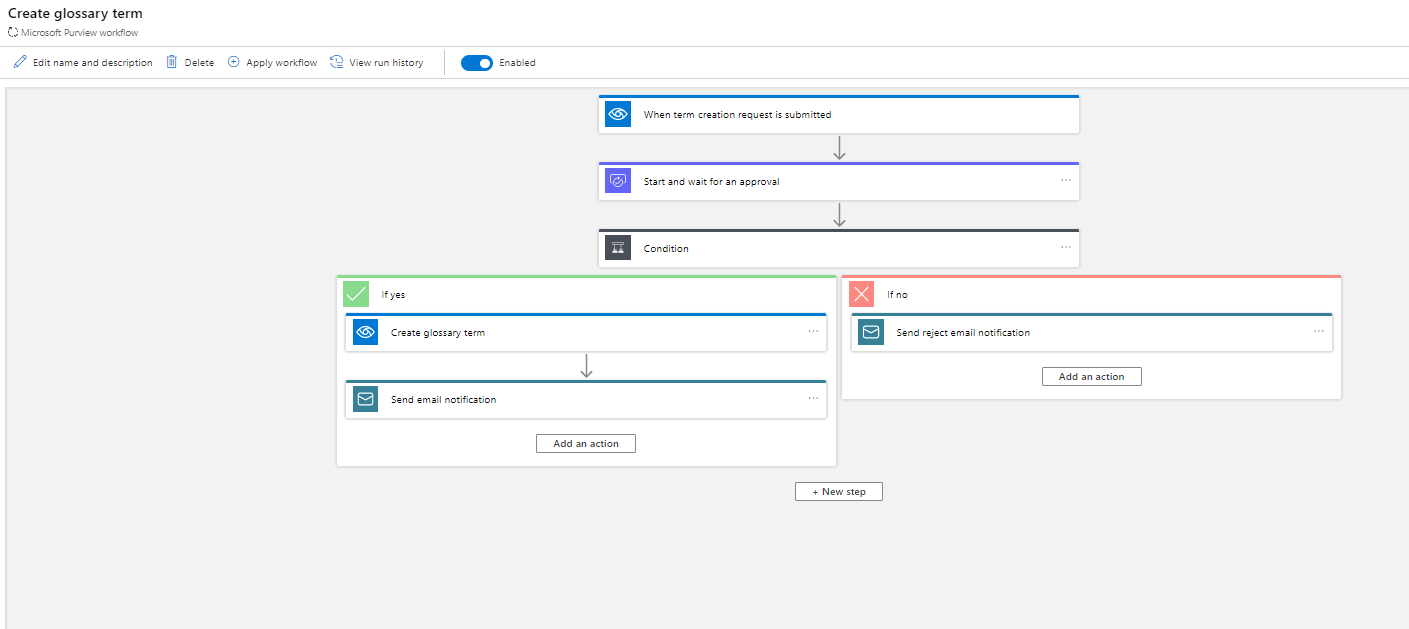The width and height of the screenshot is (1409, 629).
Task: Click the Microsoft Purview workflow subtitle text
Action: coord(80,33)
